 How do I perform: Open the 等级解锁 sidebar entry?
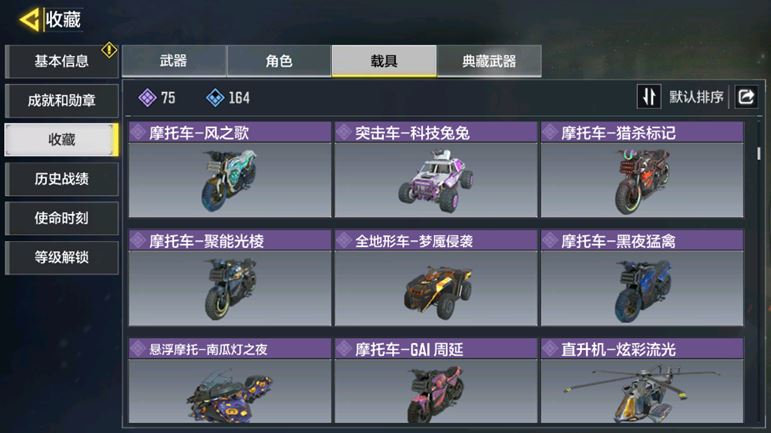(x=61, y=257)
